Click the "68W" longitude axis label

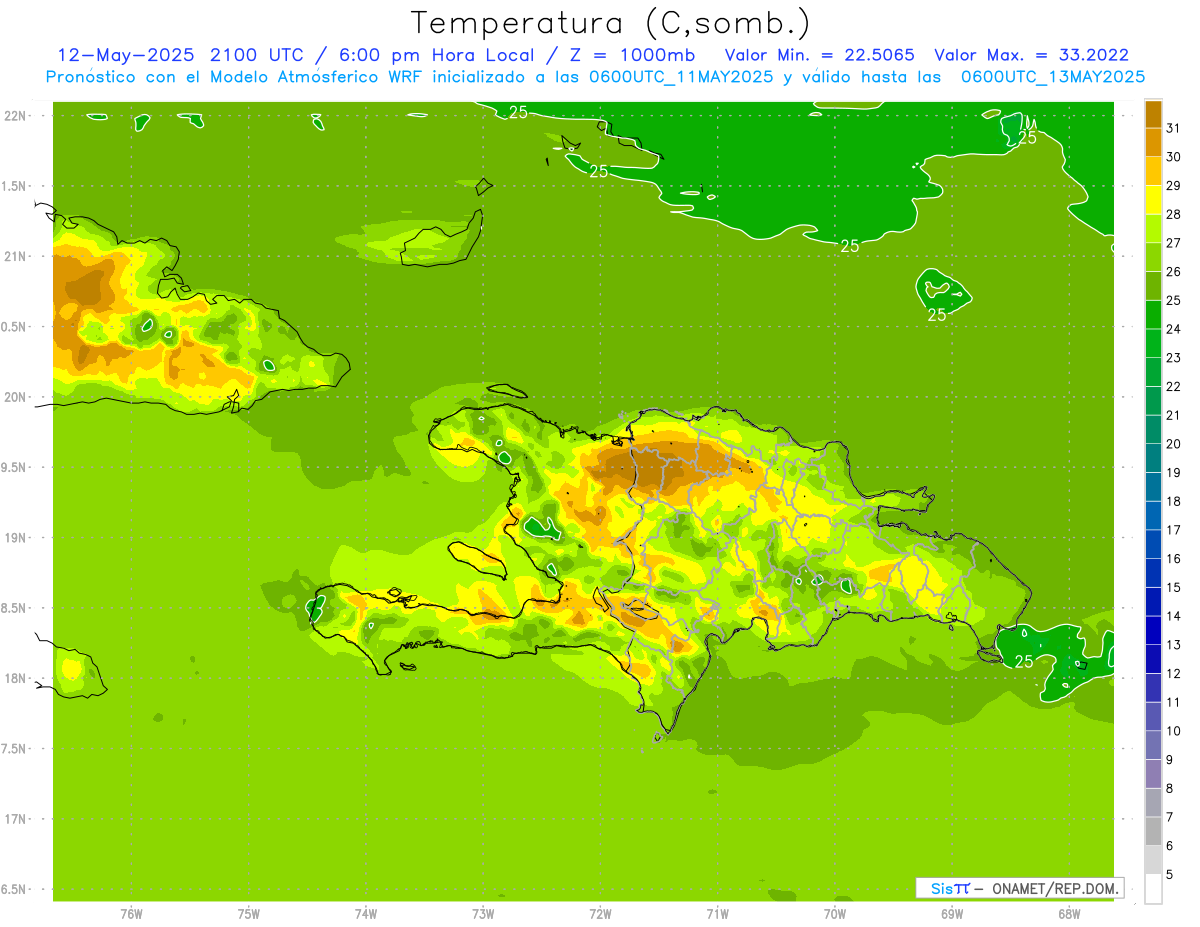click(1069, 913)
